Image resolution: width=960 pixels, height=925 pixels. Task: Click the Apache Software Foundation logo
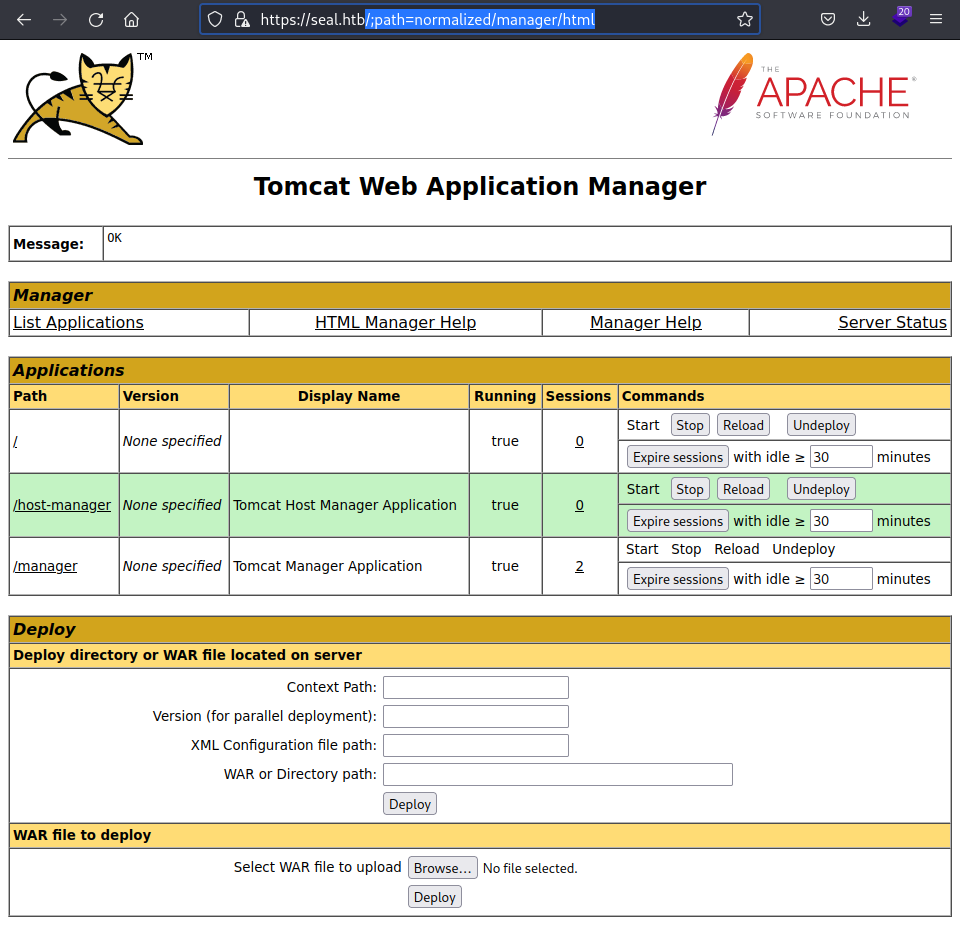814,94
